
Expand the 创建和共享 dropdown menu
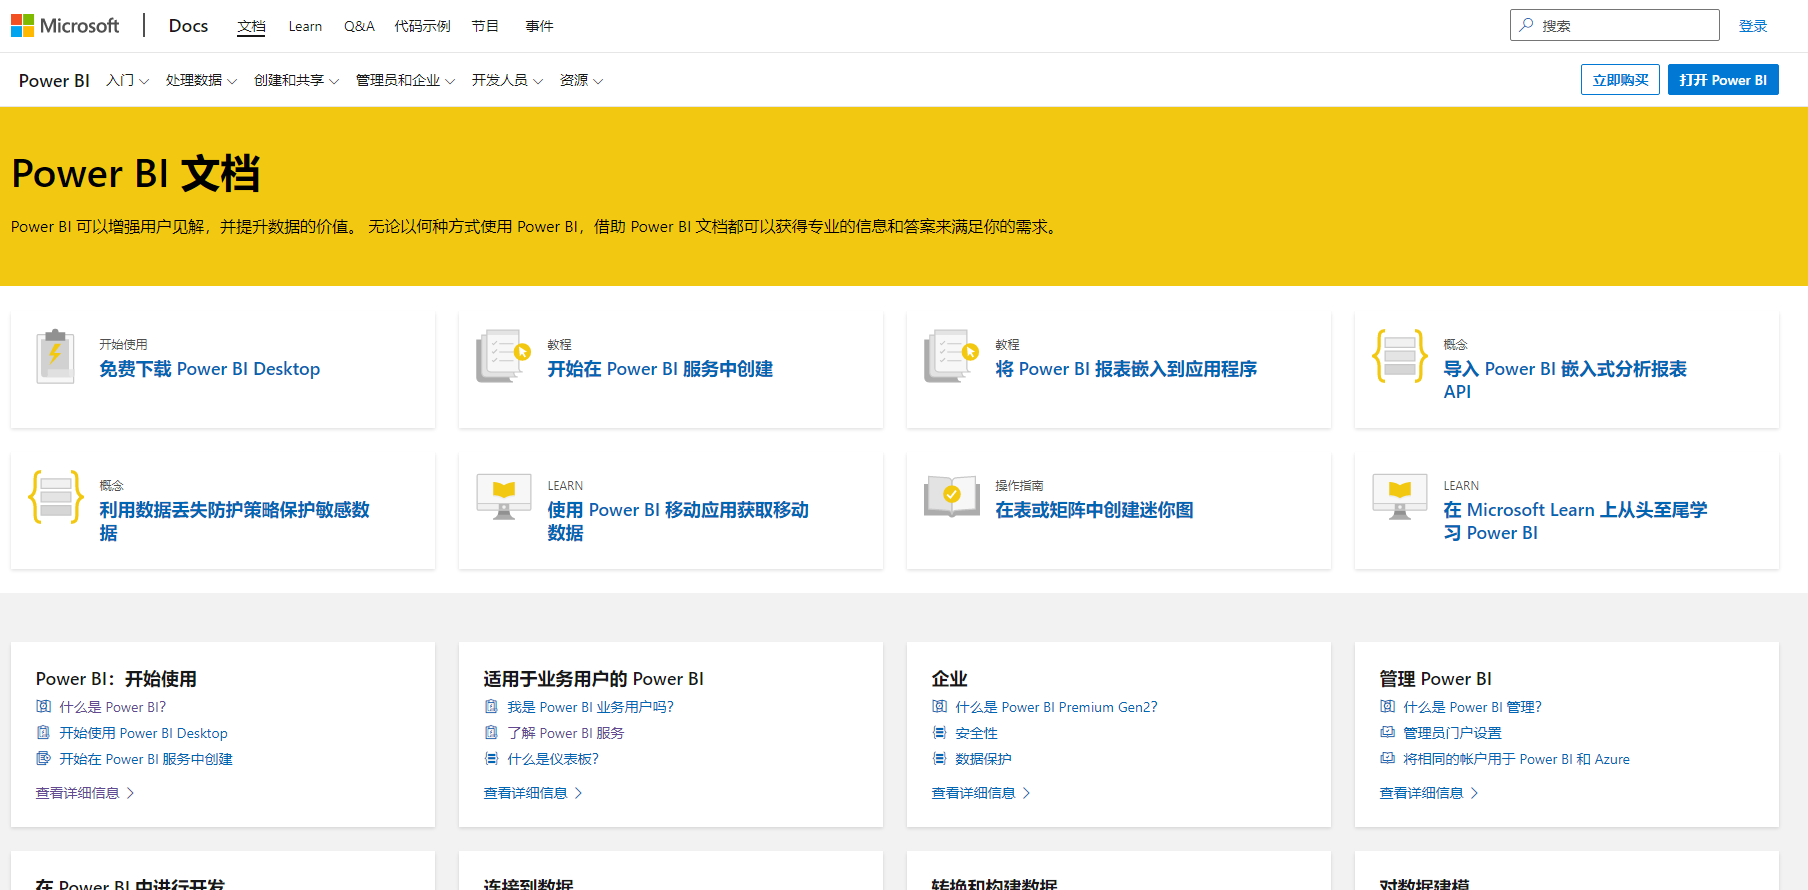296,81
